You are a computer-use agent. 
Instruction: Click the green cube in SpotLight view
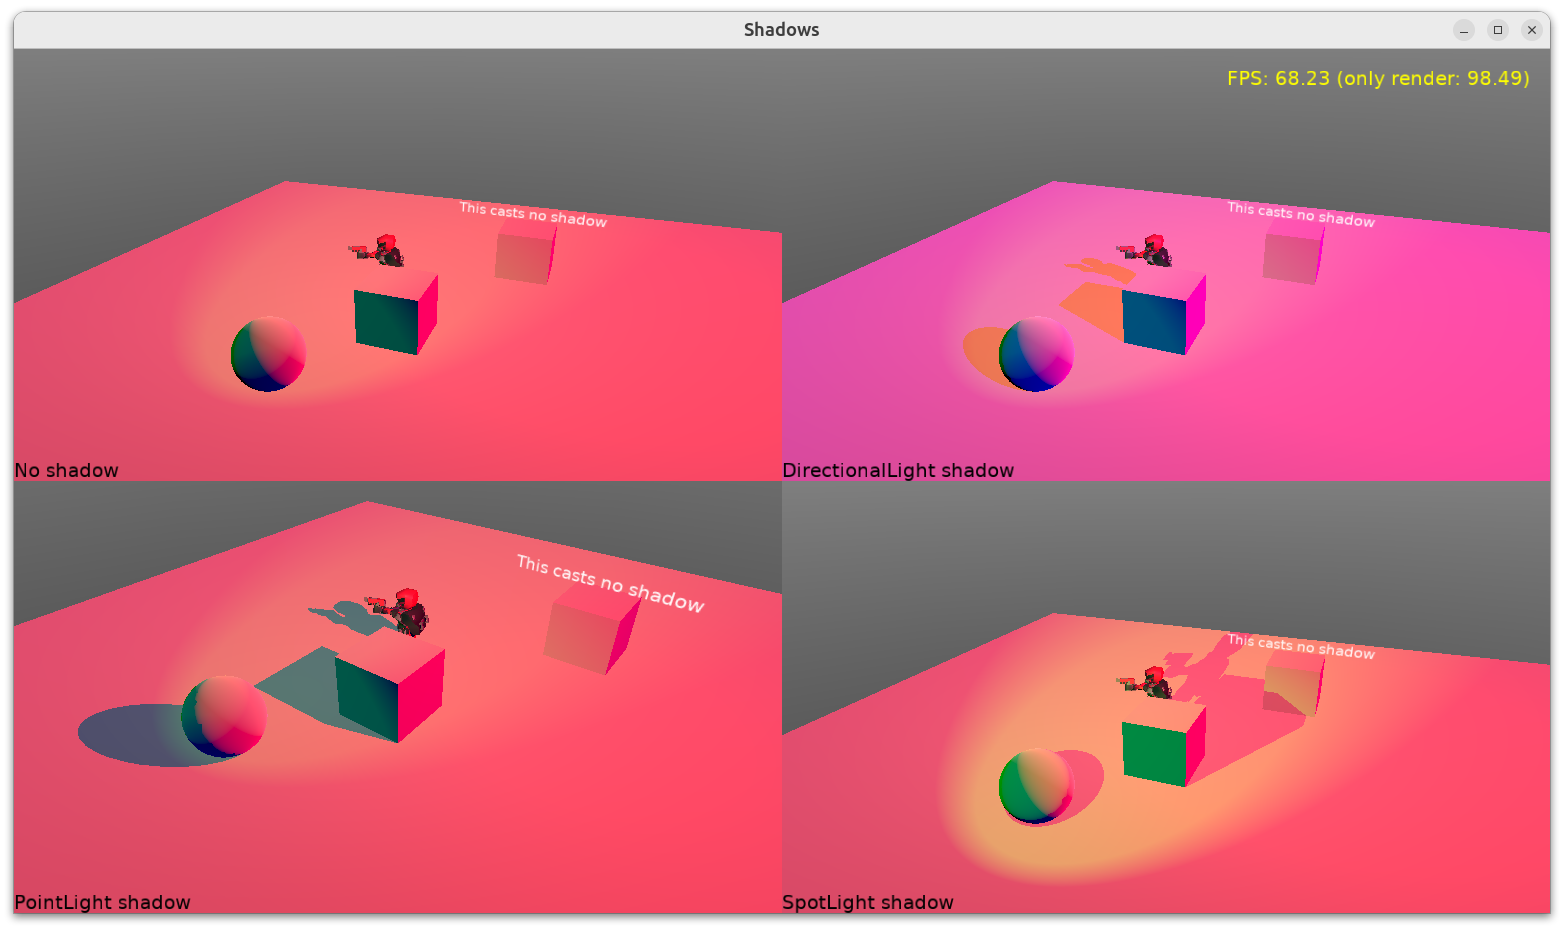(x=1164, y=744)
